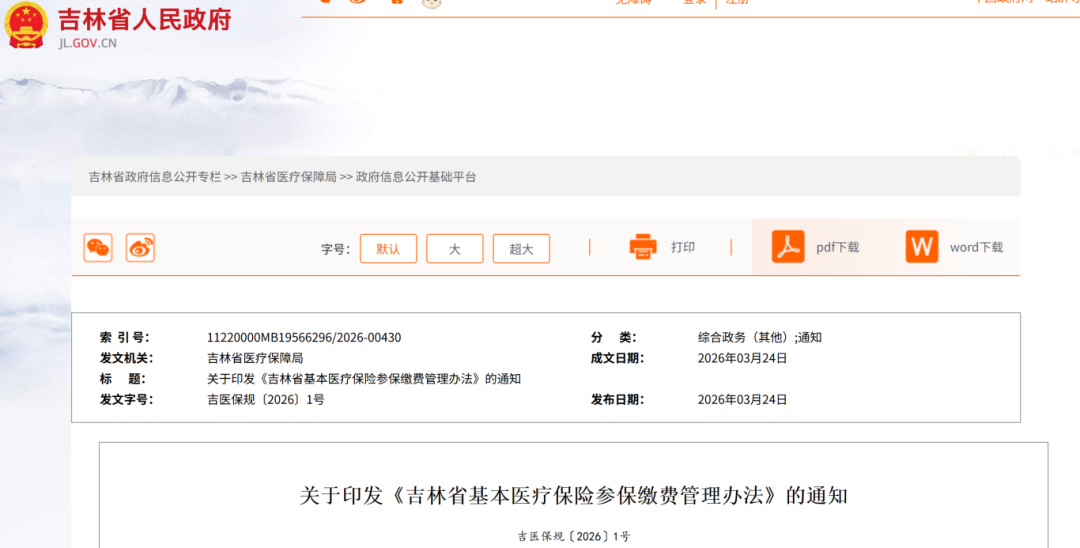1080x548 pixels.
Task: Open 吉林省医疗保障局 breadcrumb link
Action: coord(289,177)
